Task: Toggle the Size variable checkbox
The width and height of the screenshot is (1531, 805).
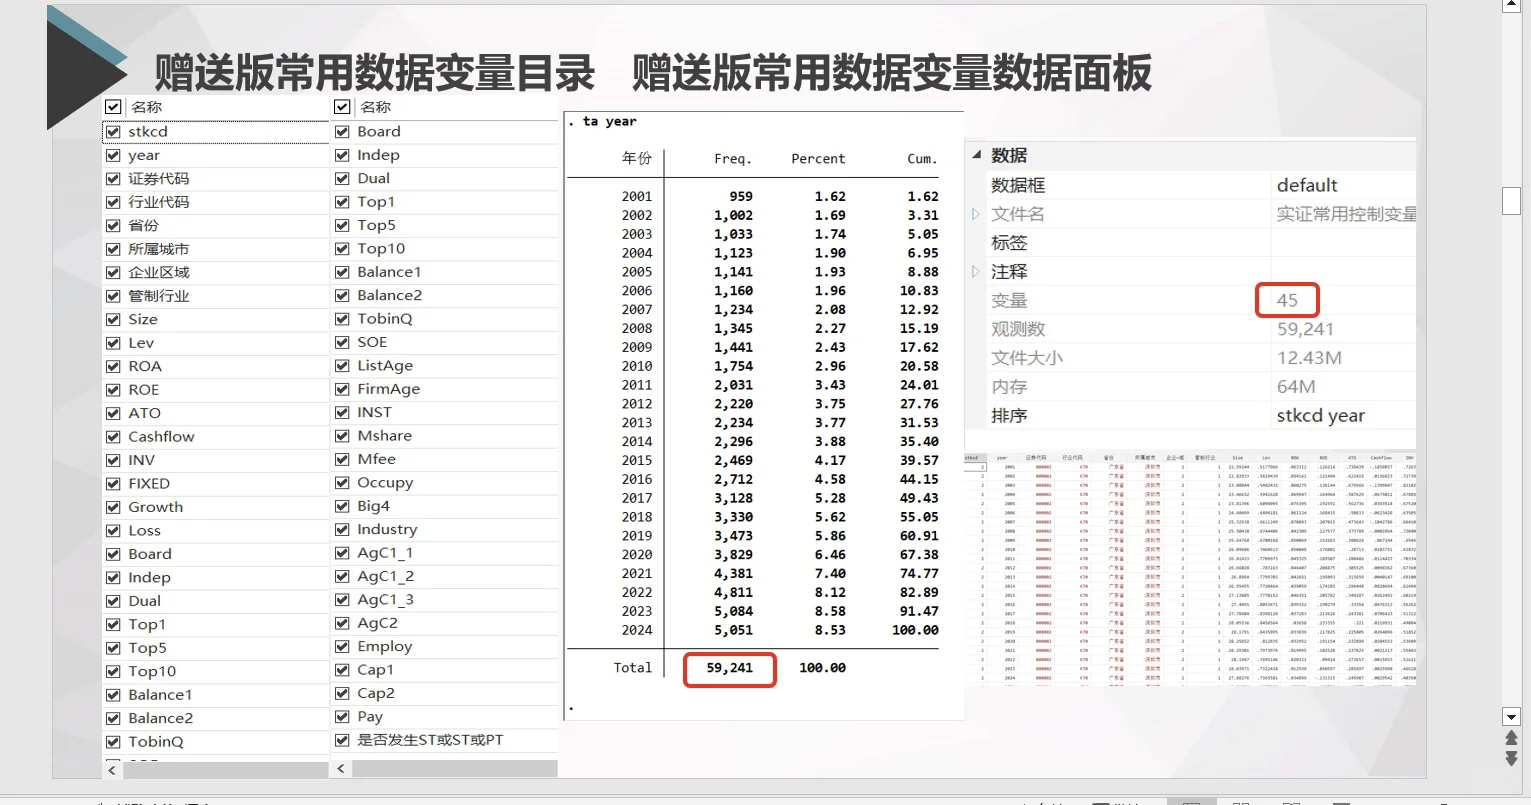Action: click(x=113, y=319)
